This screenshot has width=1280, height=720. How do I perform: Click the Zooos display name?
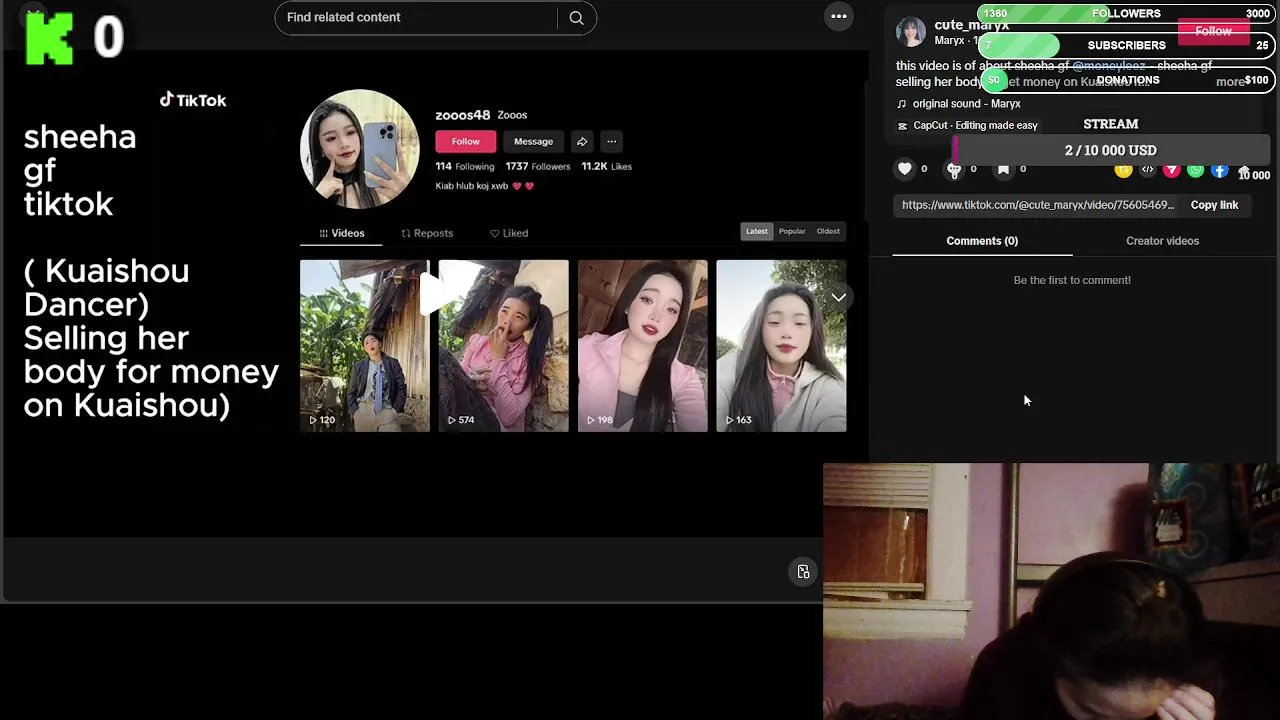[x=512, y=115]
